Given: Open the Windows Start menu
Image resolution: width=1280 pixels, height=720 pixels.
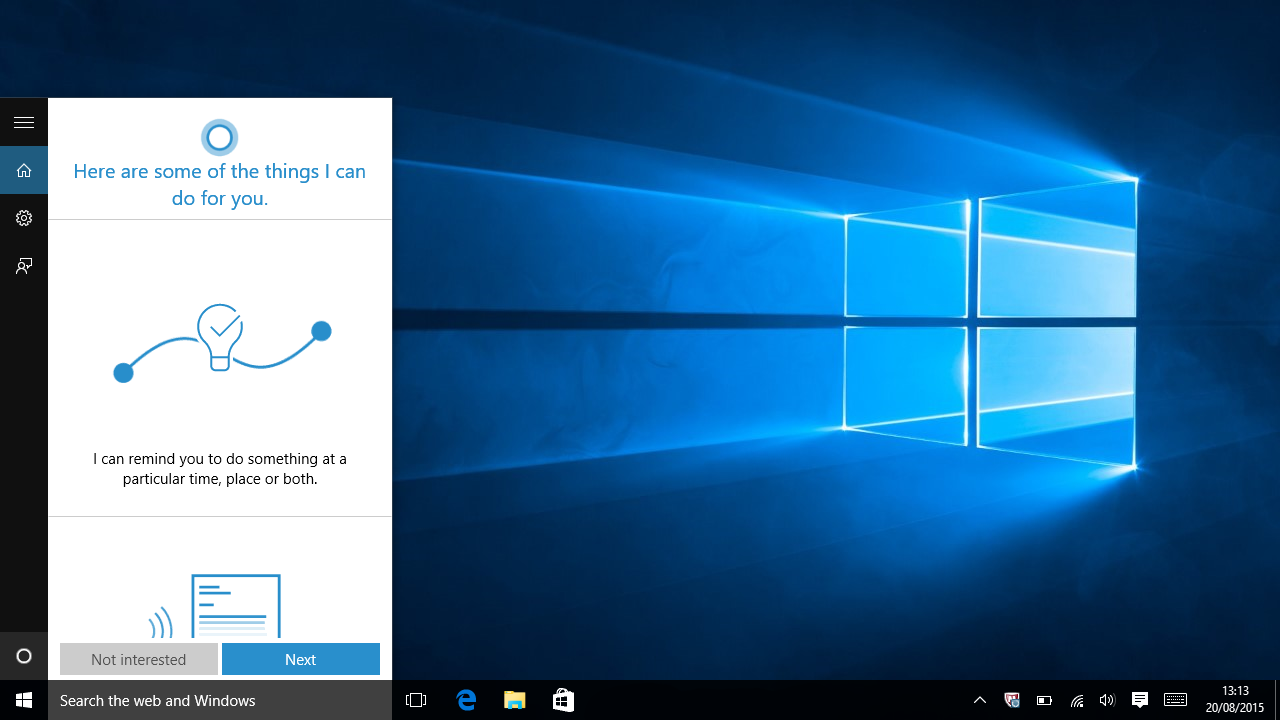Looking at the screenshot, I should [x=24, y=700].
